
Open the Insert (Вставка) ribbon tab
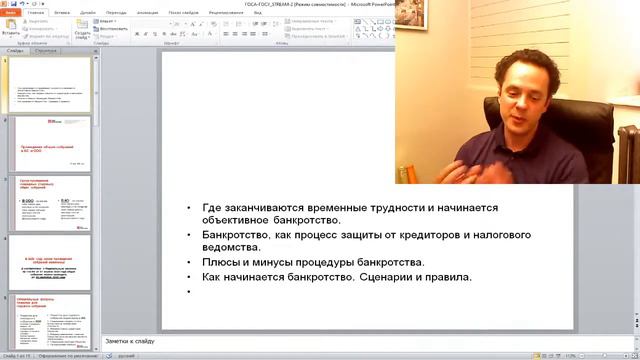[62, 13]
